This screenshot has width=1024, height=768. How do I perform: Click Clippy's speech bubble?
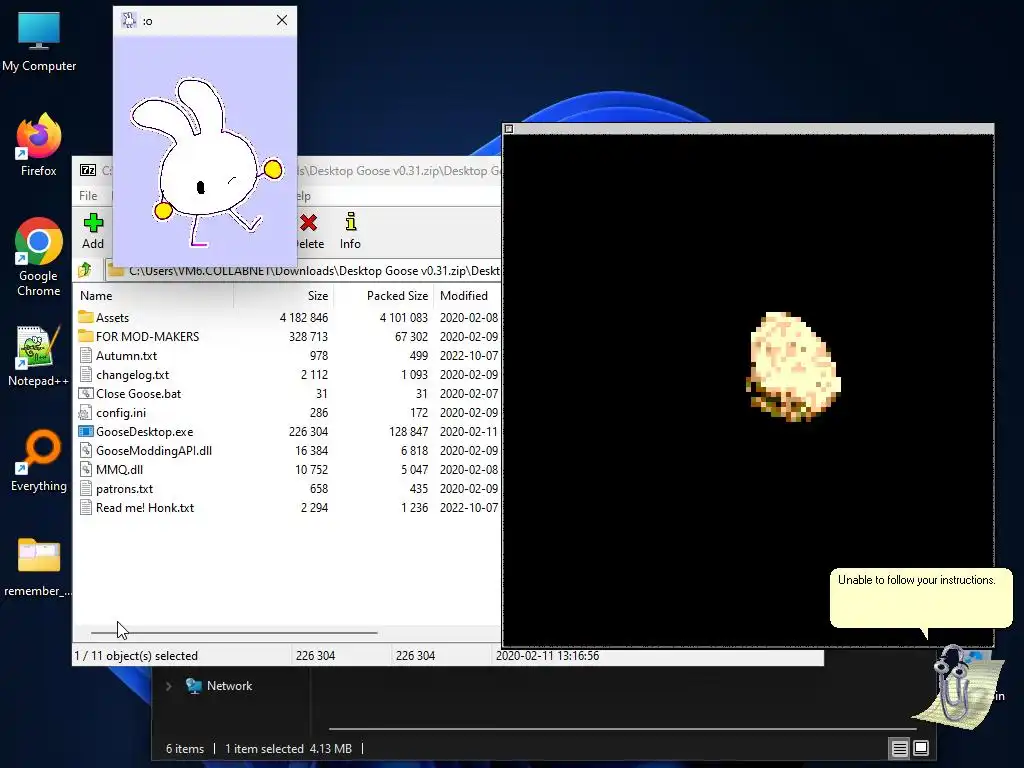coord(921,598)
